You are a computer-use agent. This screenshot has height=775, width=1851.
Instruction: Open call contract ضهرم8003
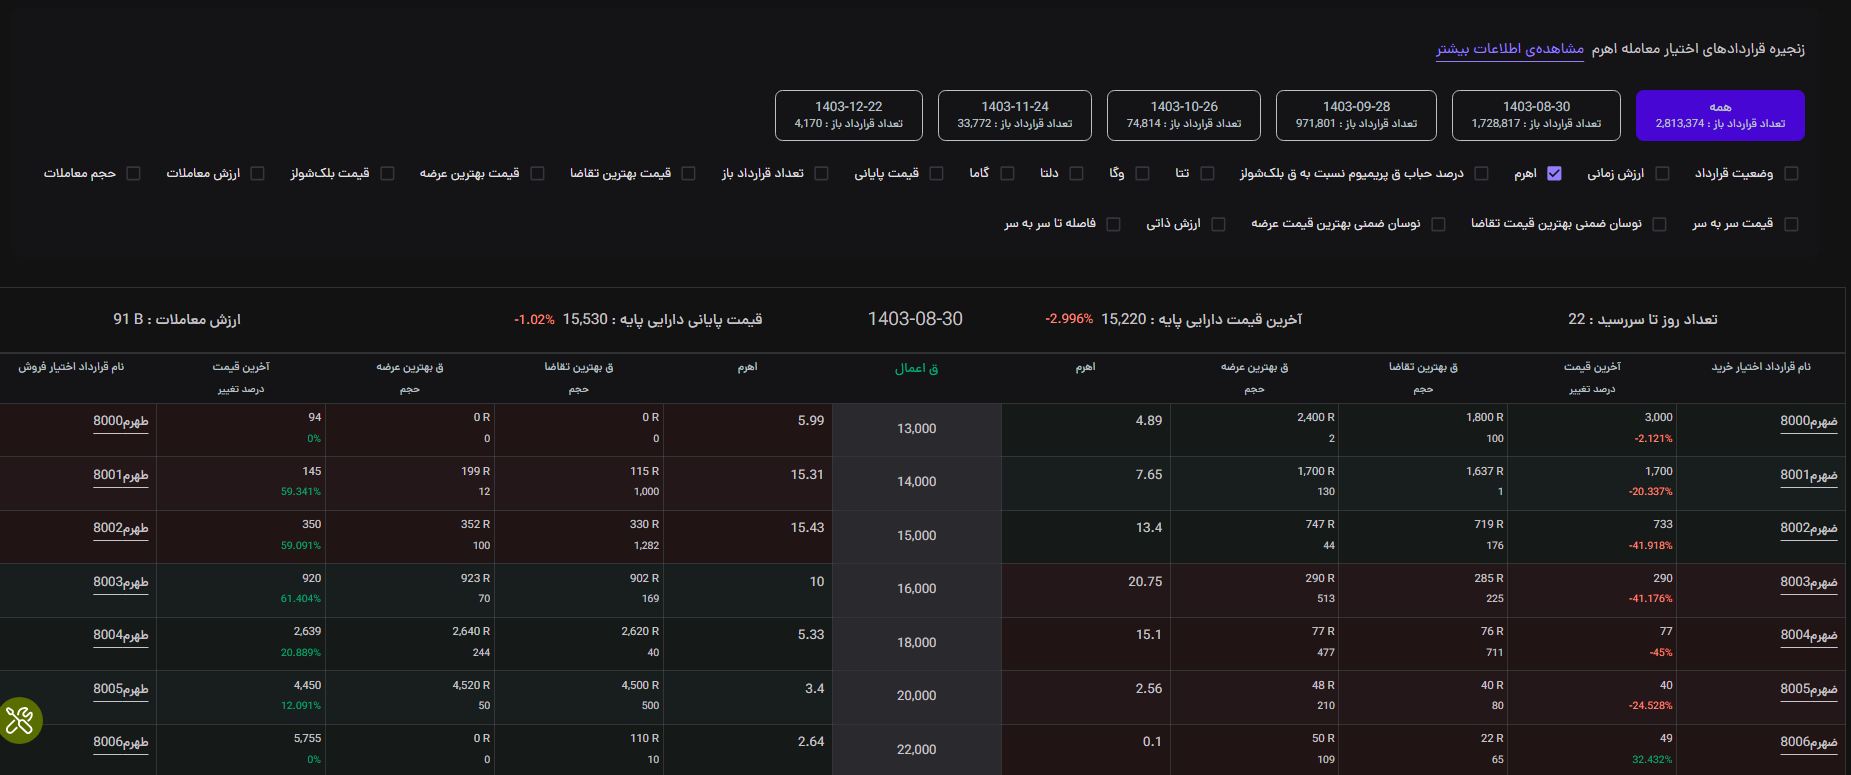tap(1808, 582)
